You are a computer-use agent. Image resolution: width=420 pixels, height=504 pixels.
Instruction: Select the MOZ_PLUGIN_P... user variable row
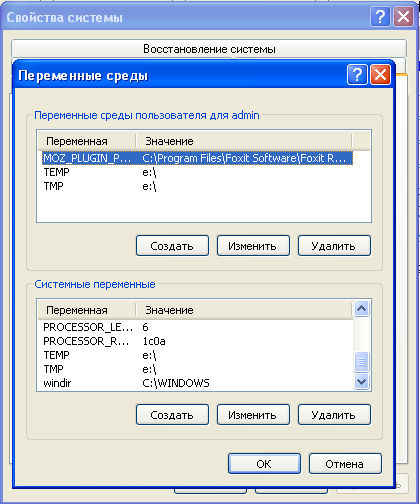(x=197, y=158)
